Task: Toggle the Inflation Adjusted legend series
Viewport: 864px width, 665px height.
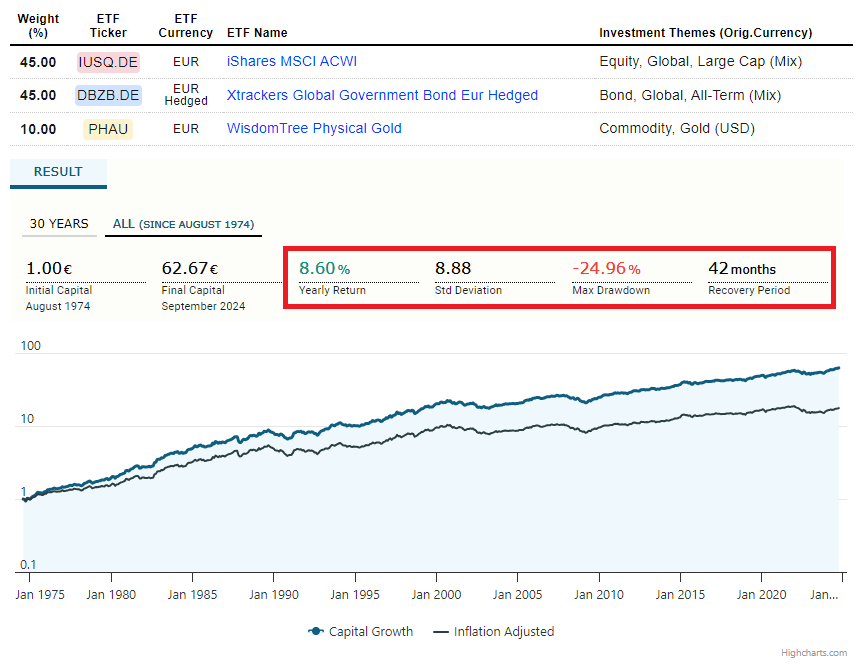Action: click(494, 631)
